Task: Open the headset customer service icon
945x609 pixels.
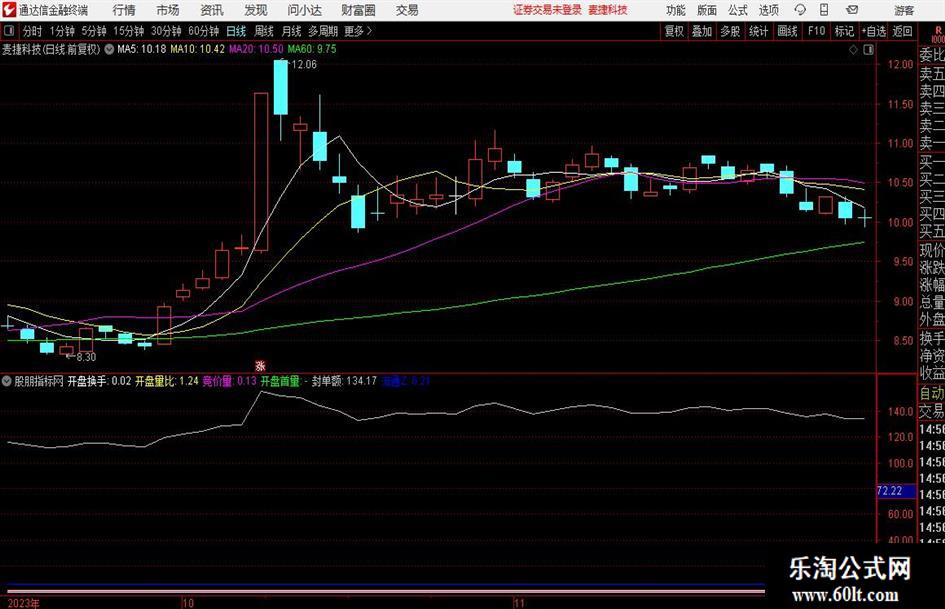Action: point(800,10)
